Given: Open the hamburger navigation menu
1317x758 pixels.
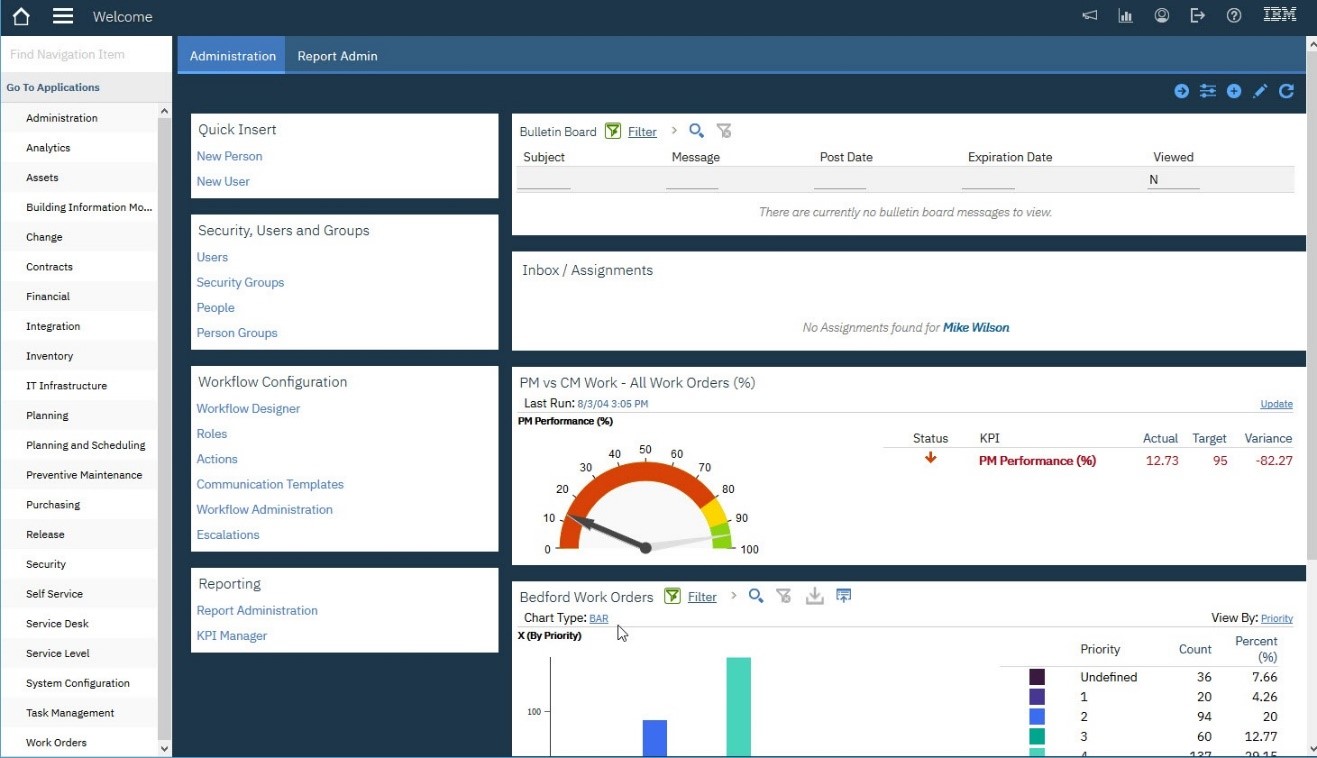Looking at the screenshot, I should (x=63, y=16).
